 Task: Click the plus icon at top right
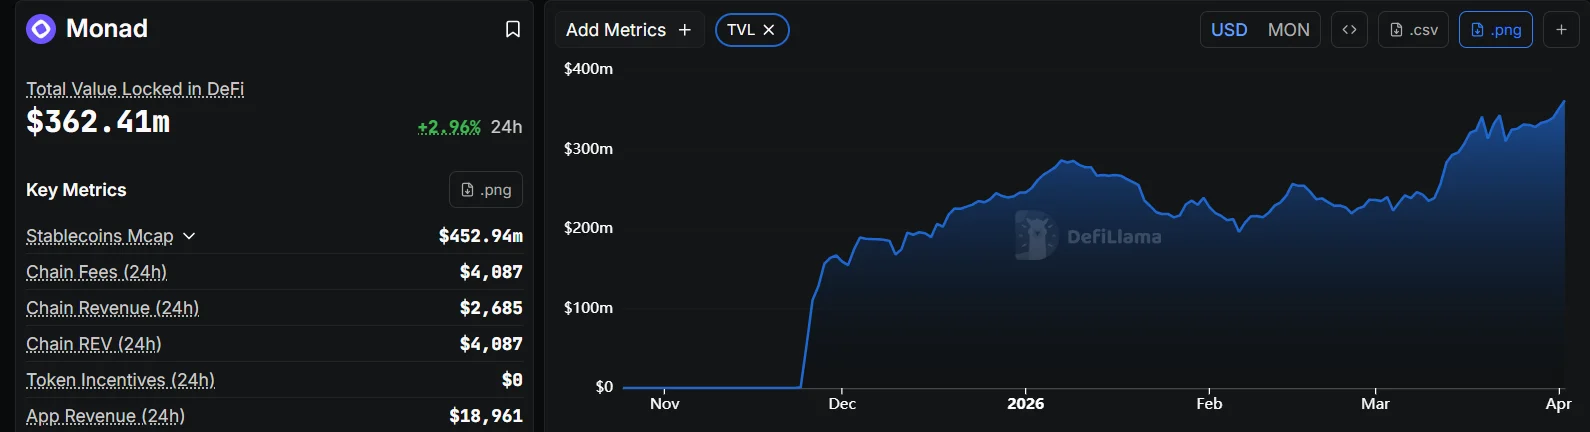pos(1561,30)
